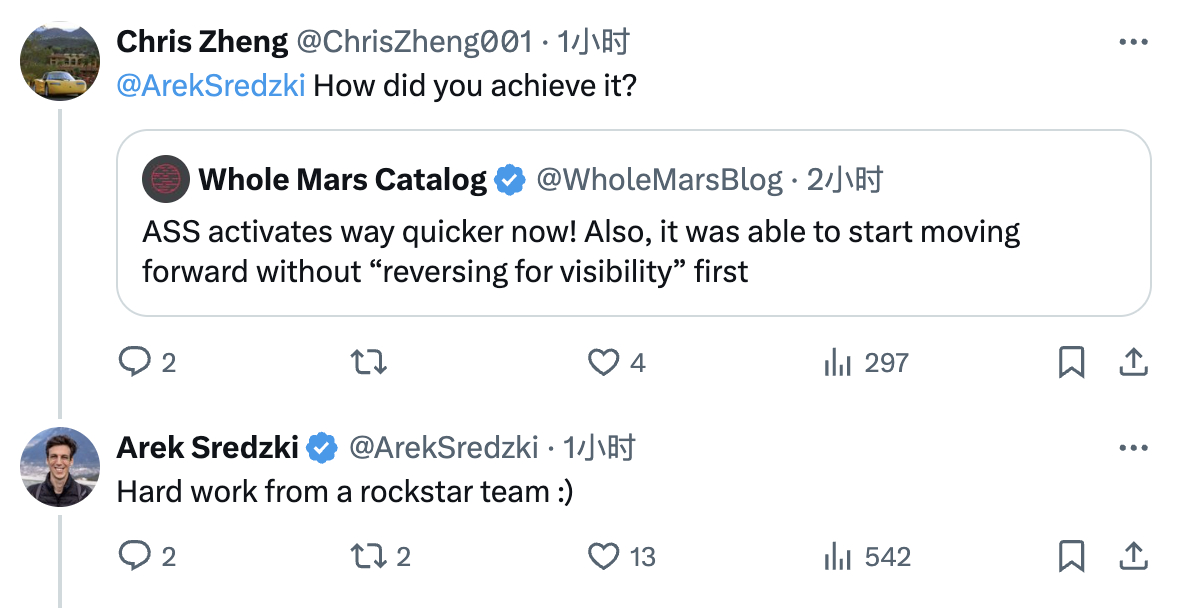Open Arek Sredzki's profile picture
Screen dimensions: 1182x608
click(60, 467)
